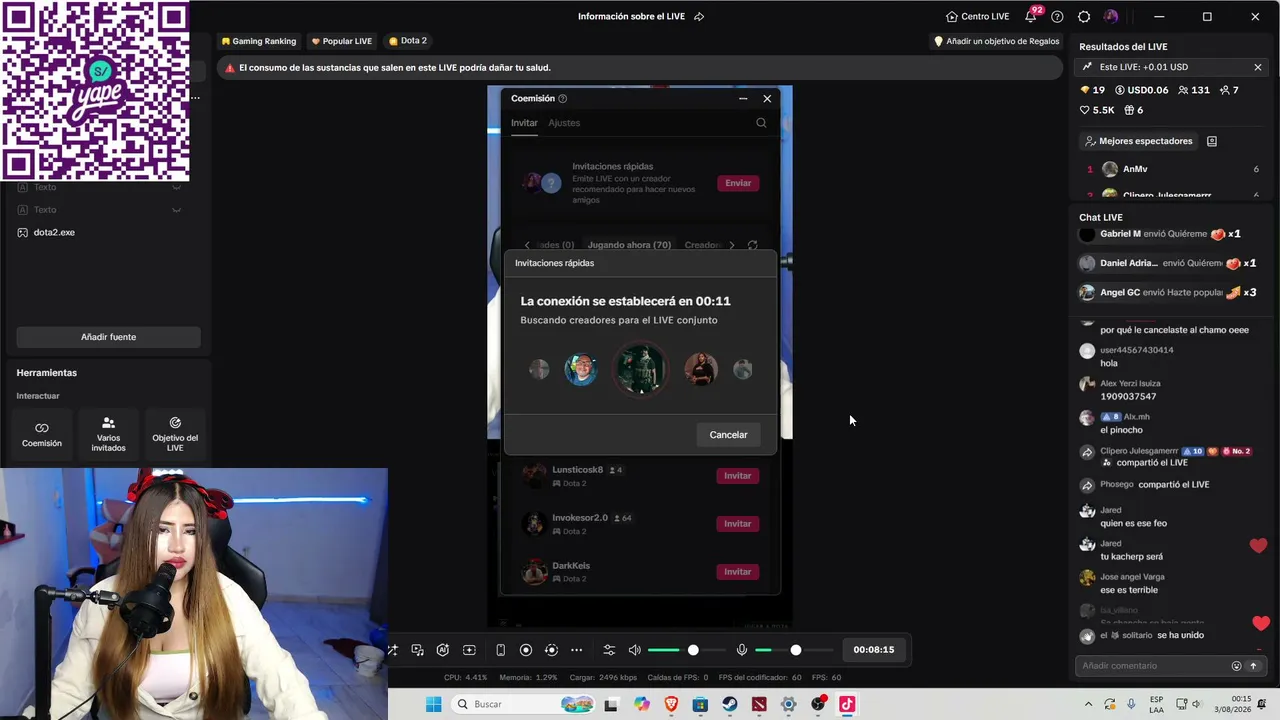Open Brave browser from taskbar
Screen dimensions: 1280x720
pos(671,704)
